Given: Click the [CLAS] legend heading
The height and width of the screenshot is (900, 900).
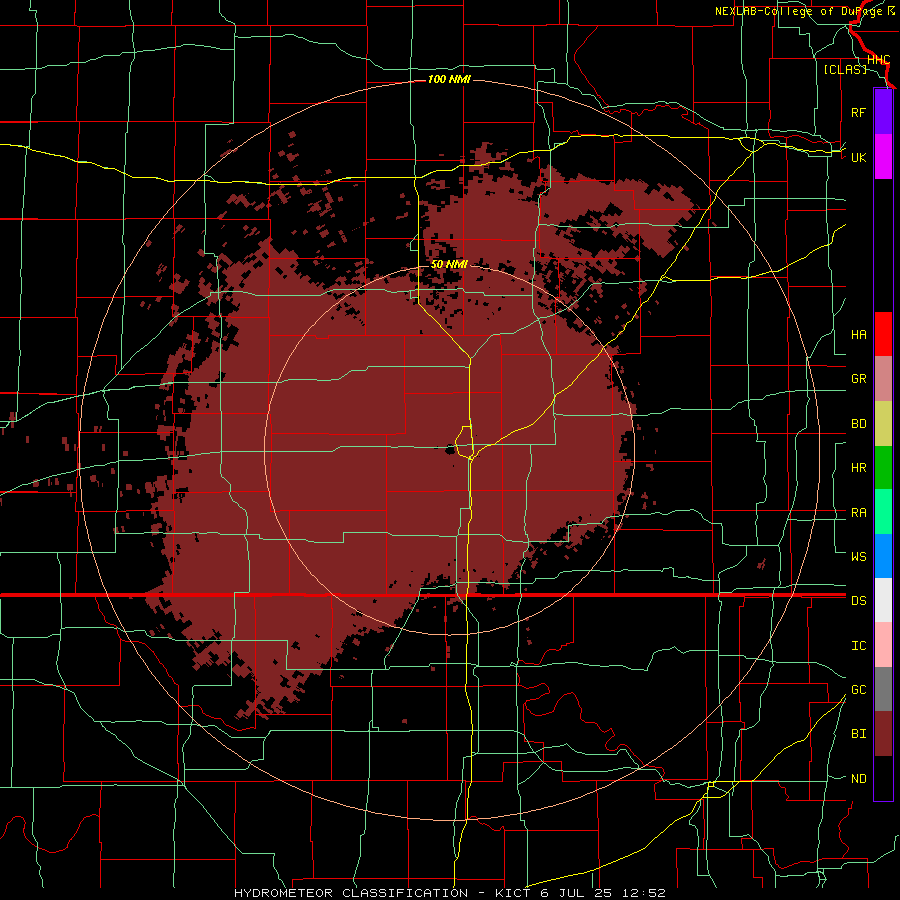Looking at the screenshot, I should pyautogui.click(x=845, y=69).
